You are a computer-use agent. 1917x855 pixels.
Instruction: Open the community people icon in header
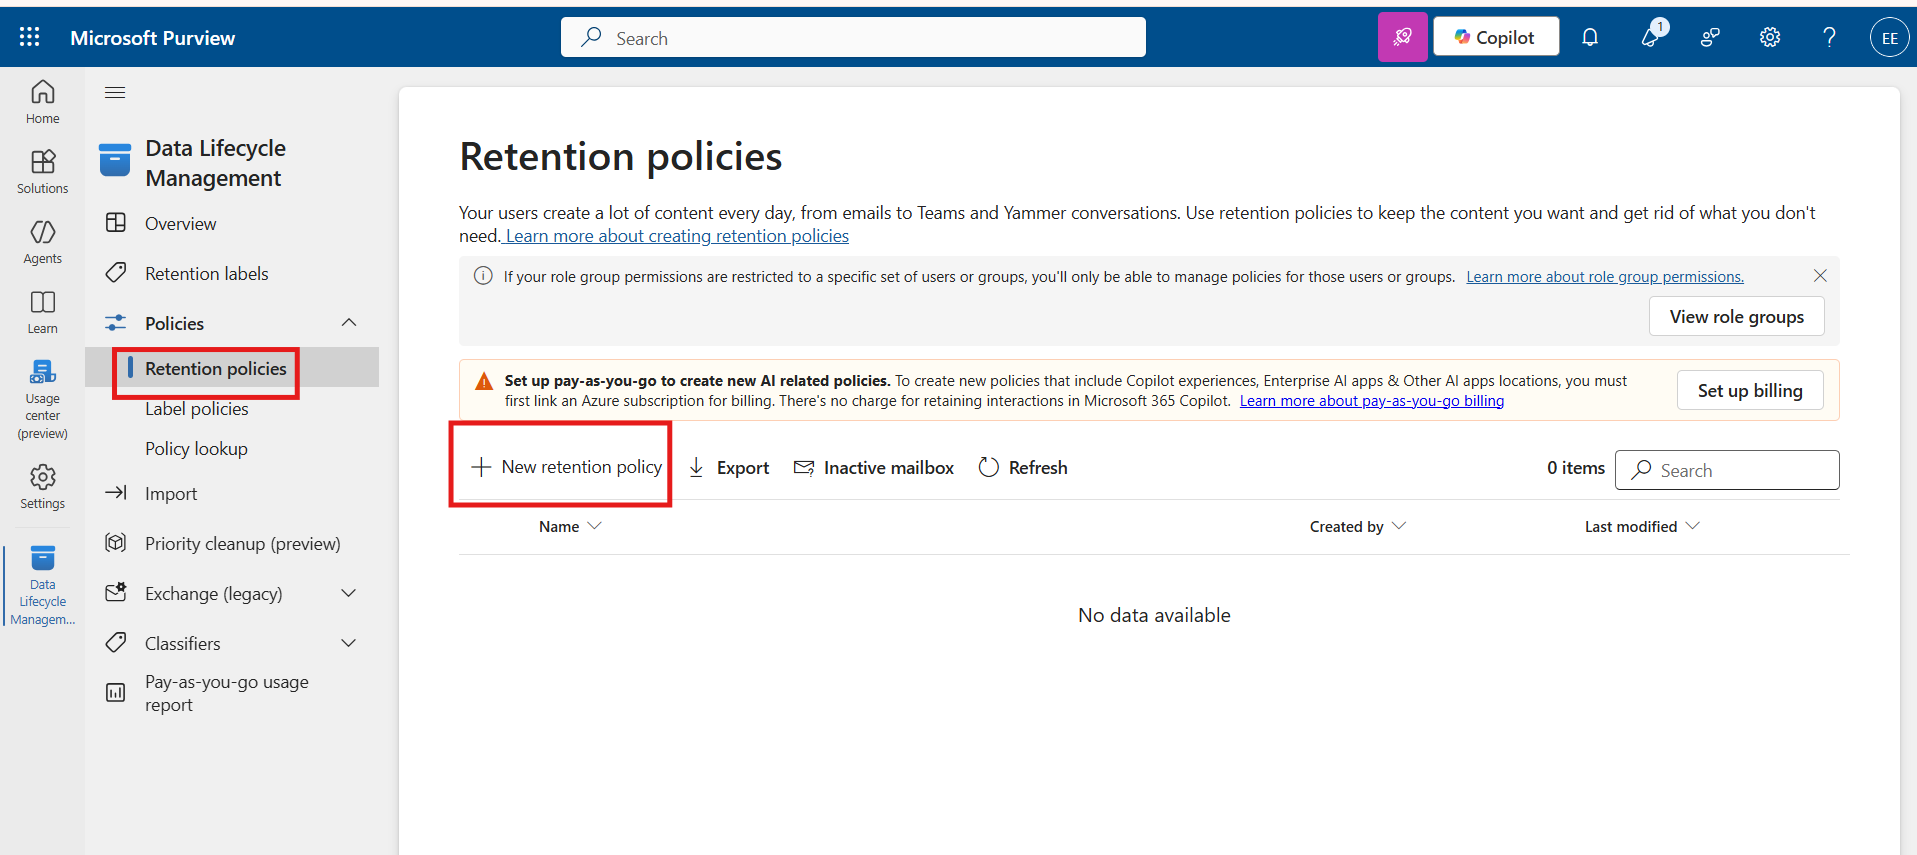click(1710, 37)
